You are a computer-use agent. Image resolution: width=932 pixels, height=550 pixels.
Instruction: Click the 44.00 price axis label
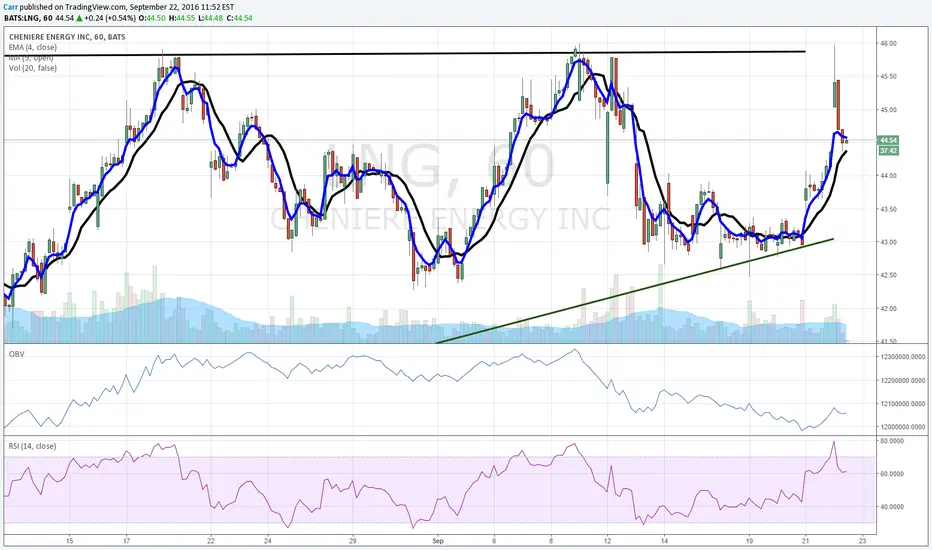(x=889, y=176)
